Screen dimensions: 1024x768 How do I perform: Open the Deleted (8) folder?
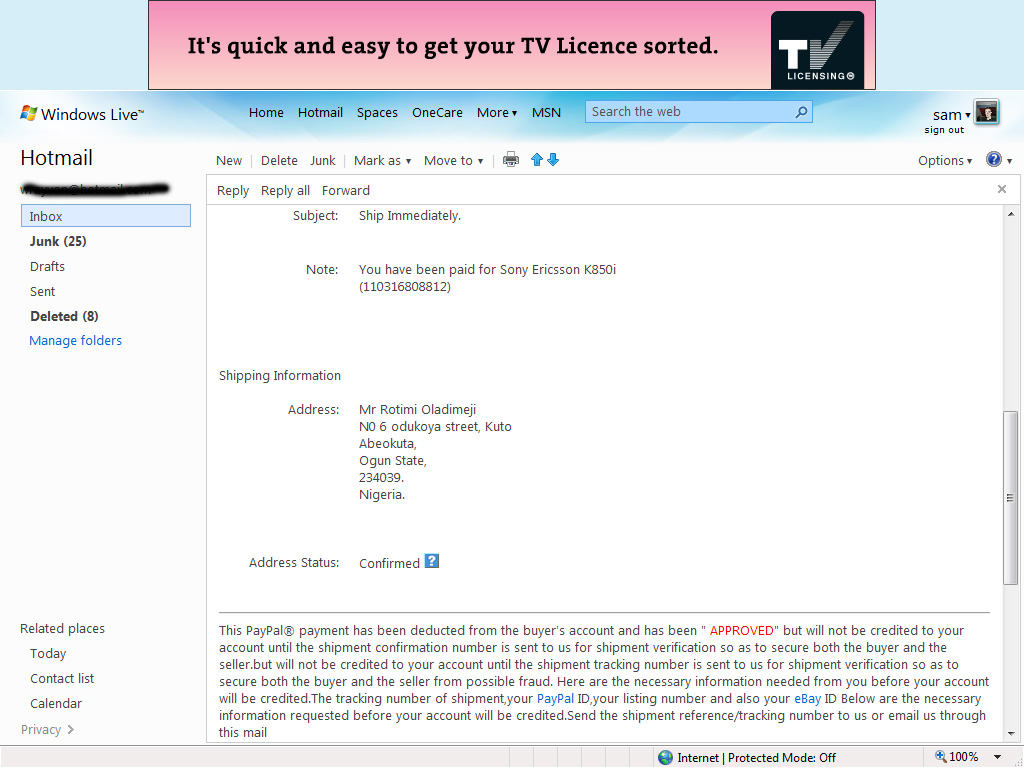click(64, 316)
